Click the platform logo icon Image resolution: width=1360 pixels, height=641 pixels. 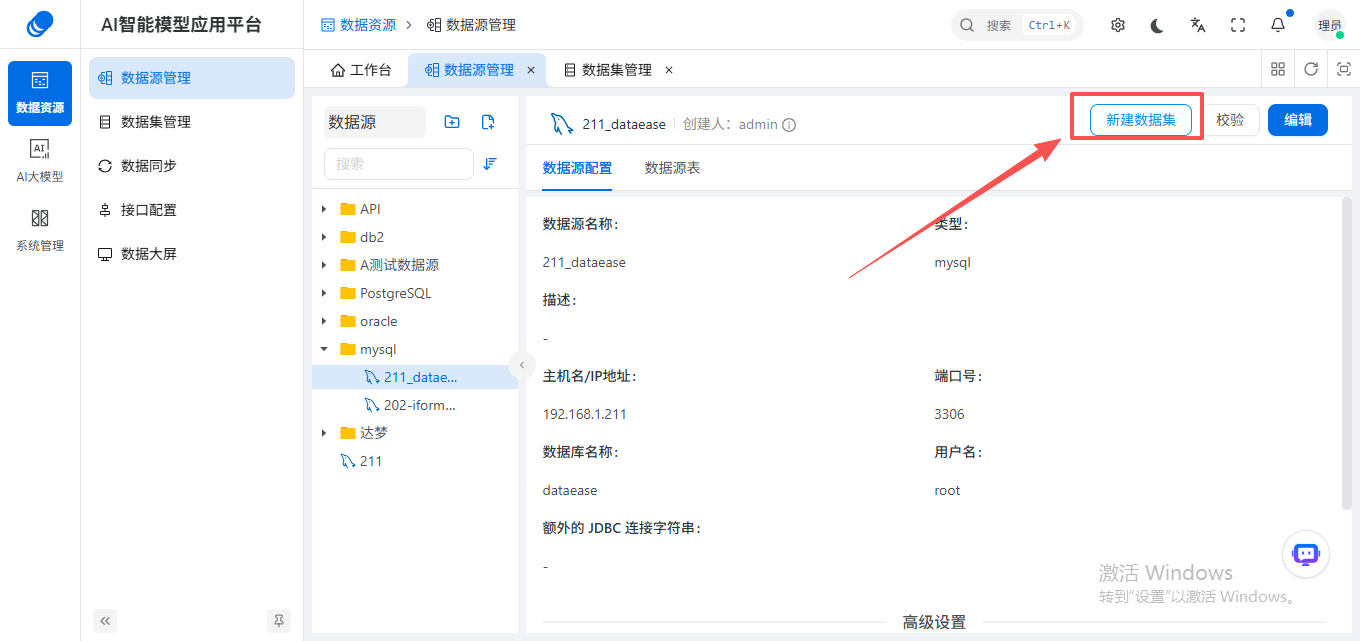click(x=40, y=24)
